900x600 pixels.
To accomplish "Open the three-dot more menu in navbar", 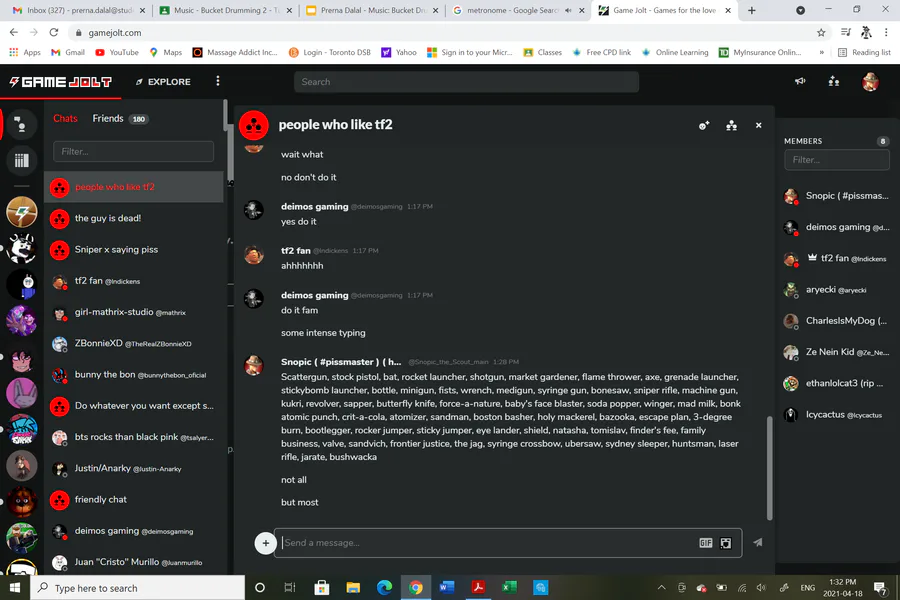I will (218, 81).
